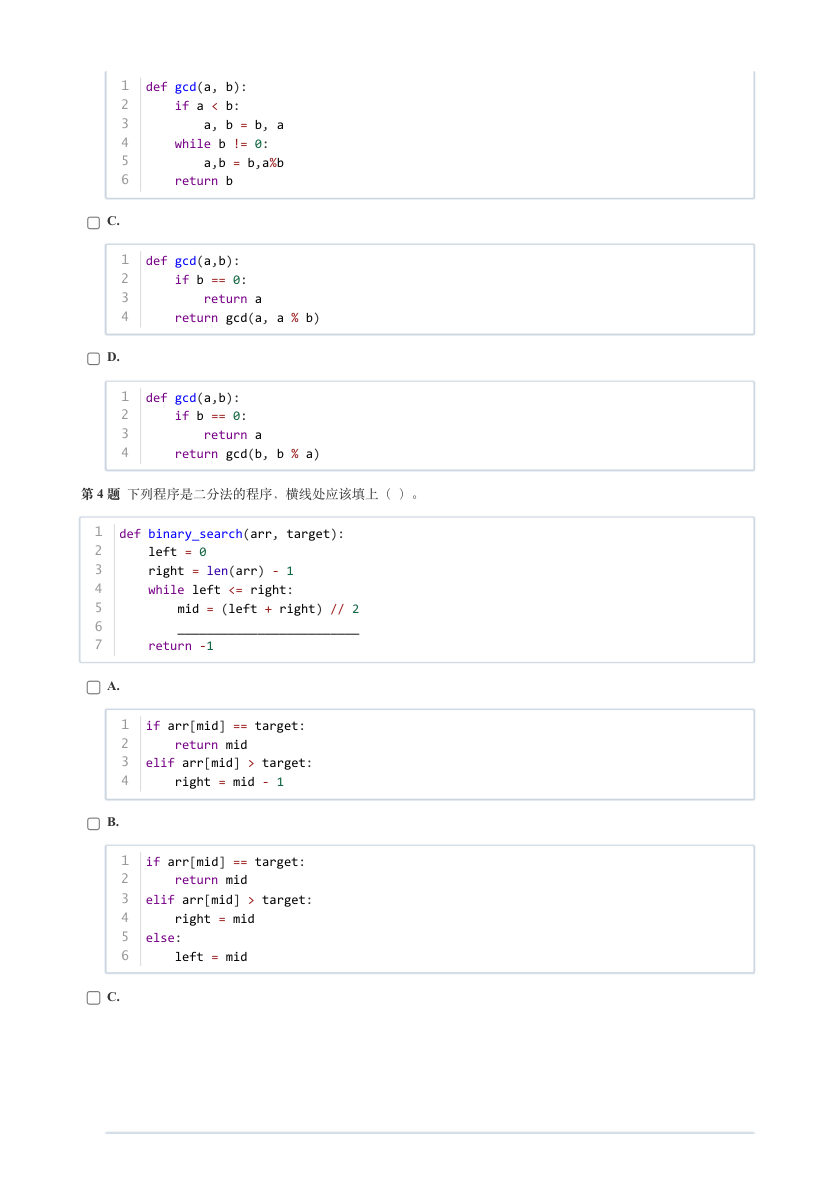Tick checkbox D for the gcd question
835x1181 pixels.
click(x=93, y=359)
